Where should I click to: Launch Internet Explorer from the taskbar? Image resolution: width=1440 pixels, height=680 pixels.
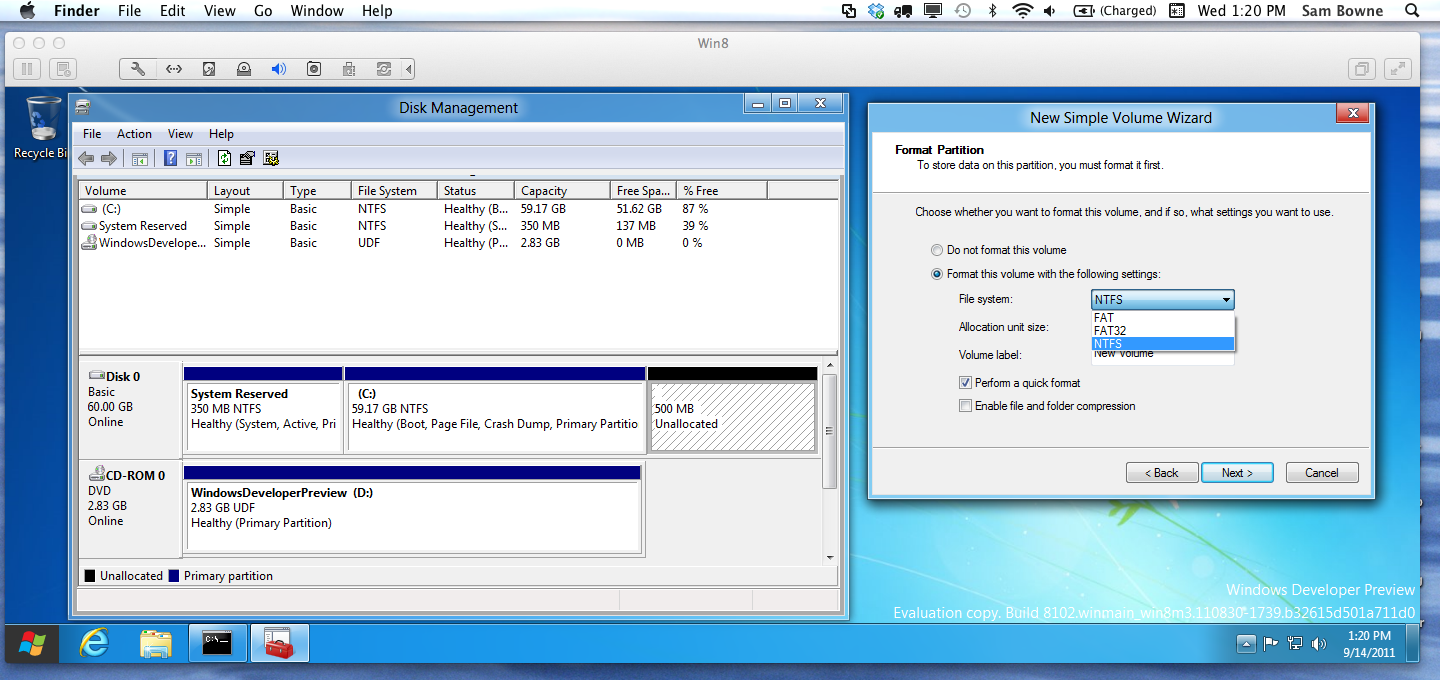click(x=94, y=643)
